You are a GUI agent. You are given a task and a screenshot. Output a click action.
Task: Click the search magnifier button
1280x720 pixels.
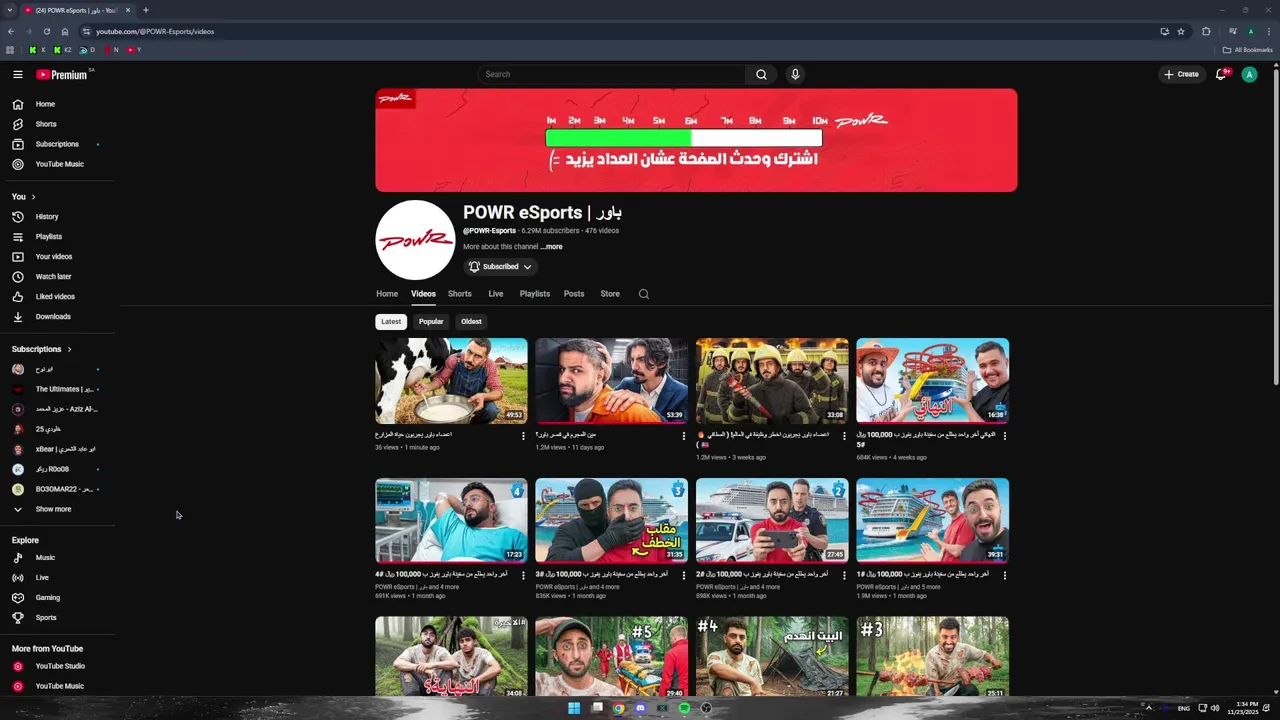coord(761,74)
